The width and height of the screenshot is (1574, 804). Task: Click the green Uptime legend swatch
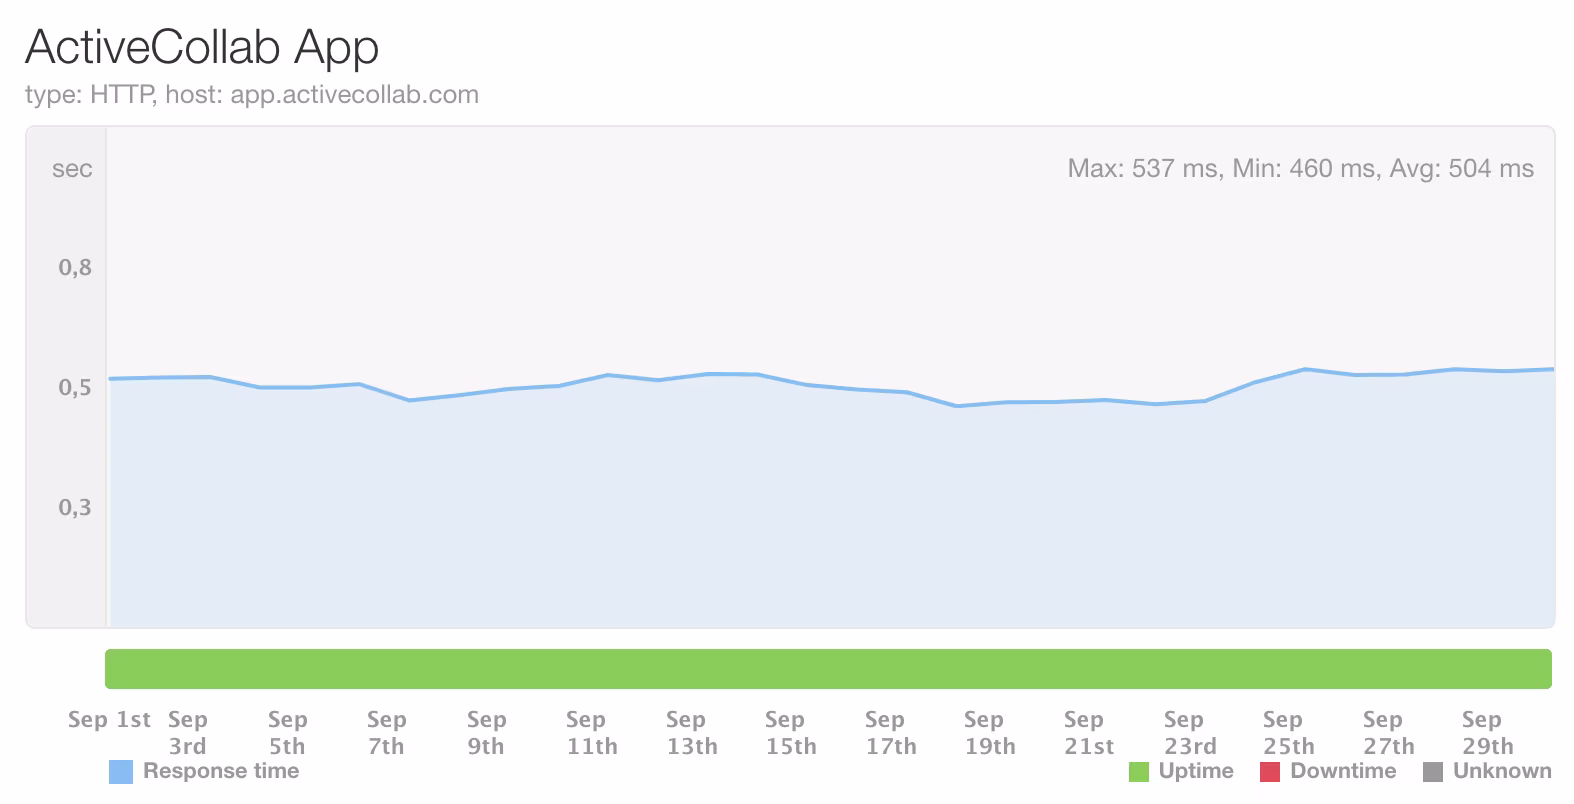[1138, 772]
